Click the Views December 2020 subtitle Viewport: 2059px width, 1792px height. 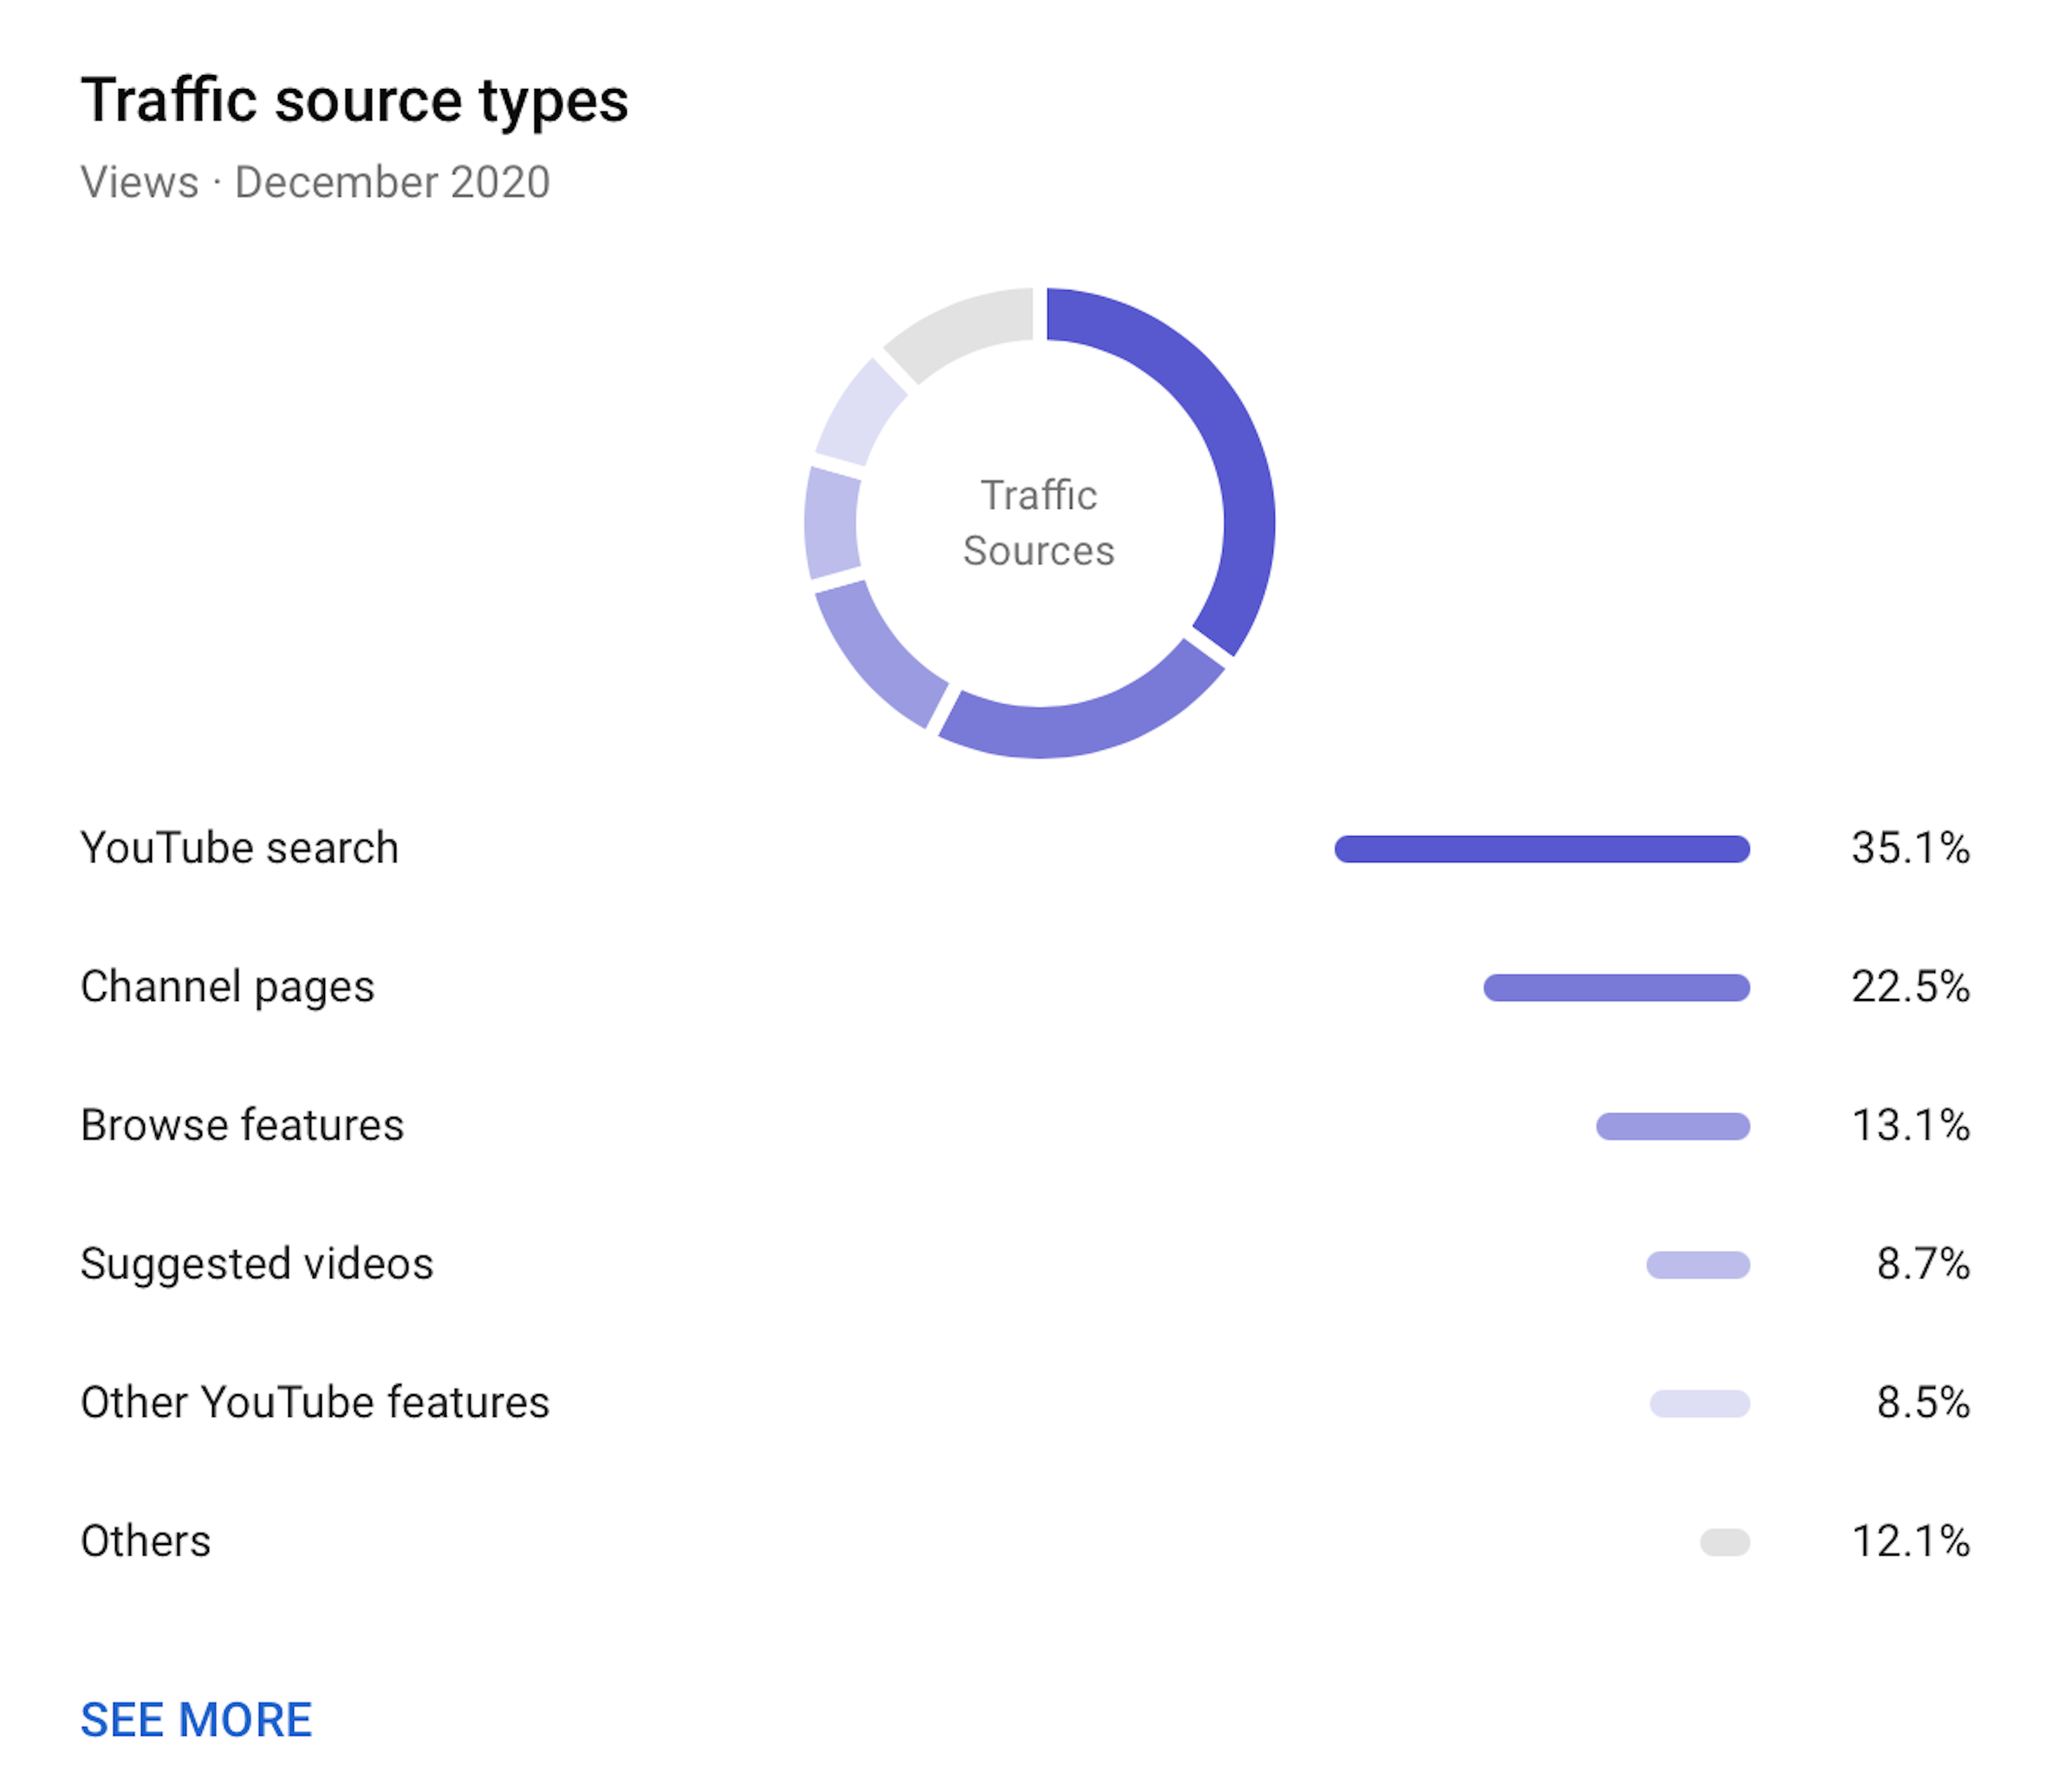pyautogui.click(x=315, y=183)
